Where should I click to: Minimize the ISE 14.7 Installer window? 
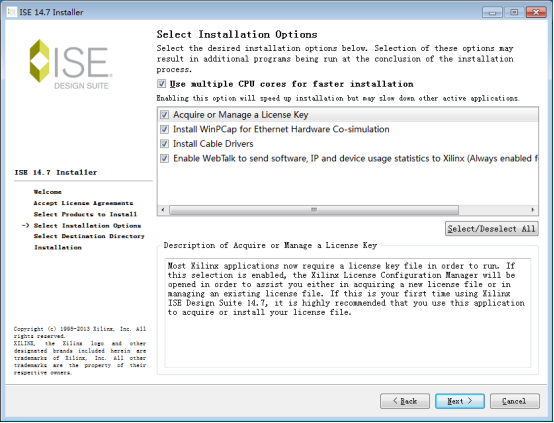coord(493,12)
